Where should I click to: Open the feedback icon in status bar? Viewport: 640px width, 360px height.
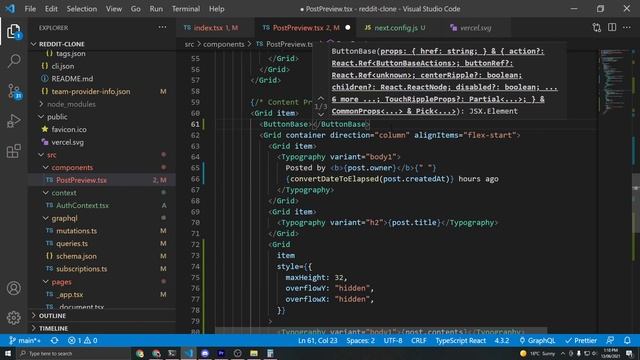(610, 340)
